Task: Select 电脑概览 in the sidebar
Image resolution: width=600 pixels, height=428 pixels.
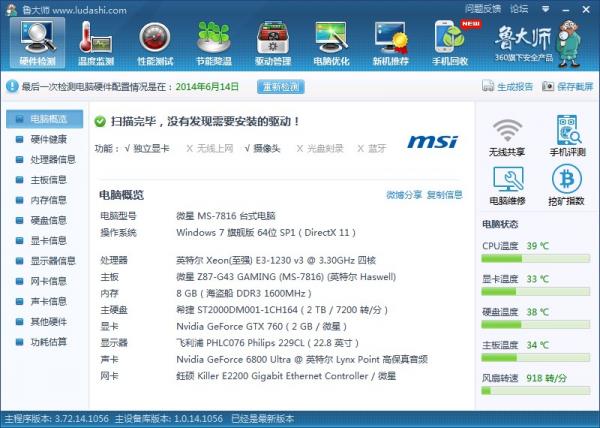Action: coord(44,119)
